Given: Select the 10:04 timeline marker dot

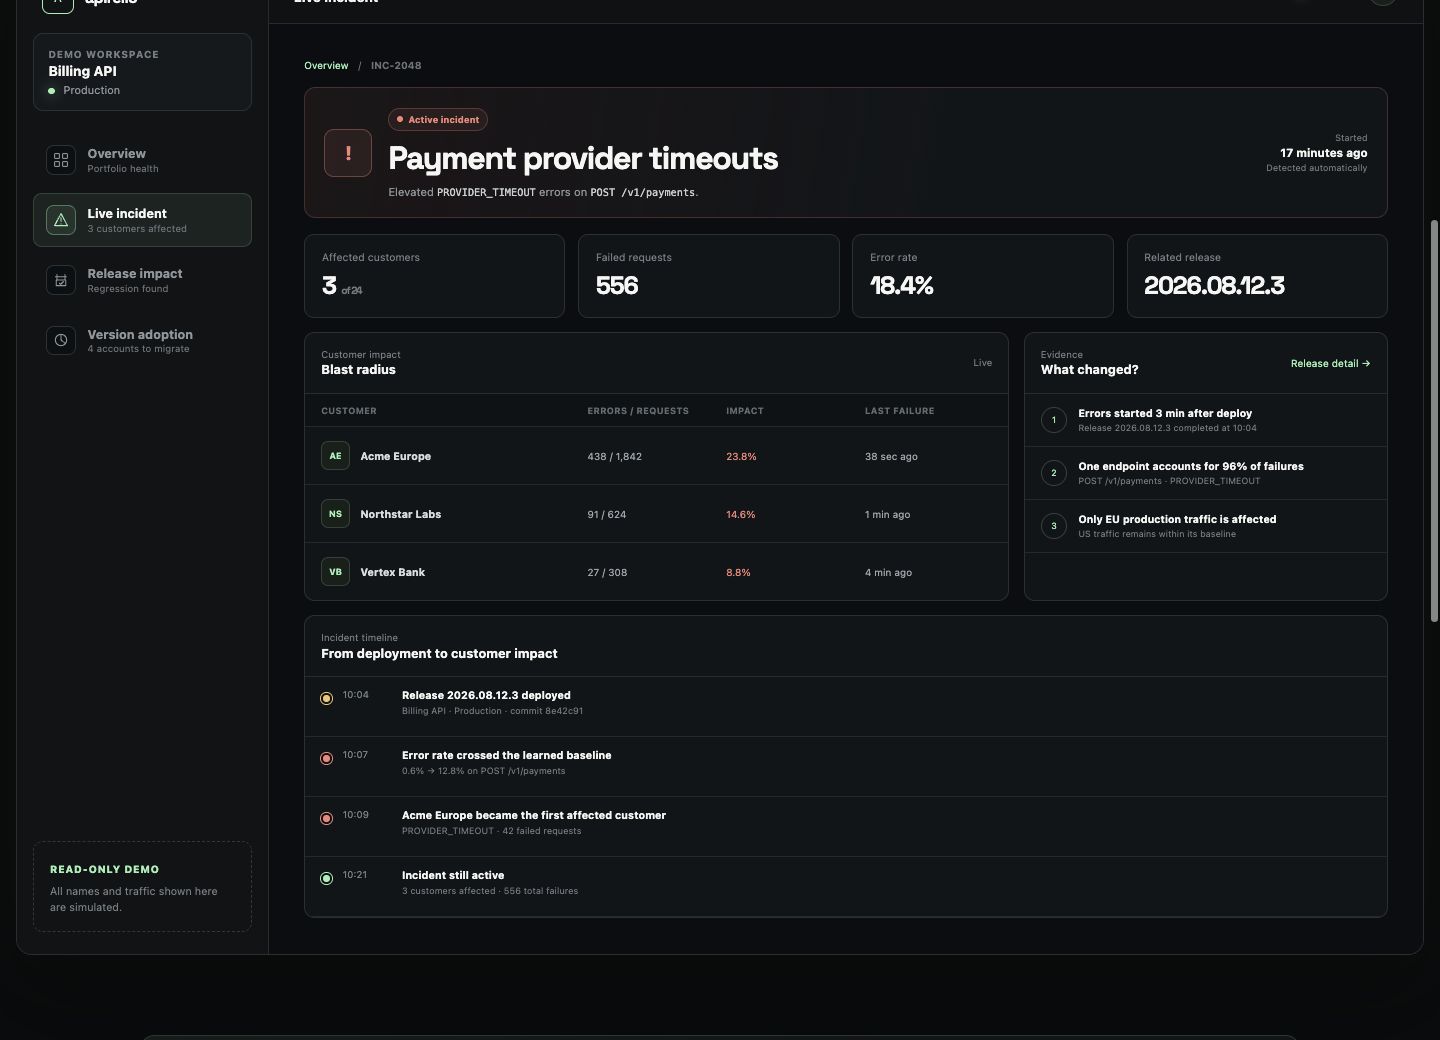Looking at the screenshot, I should pos(326,698).
